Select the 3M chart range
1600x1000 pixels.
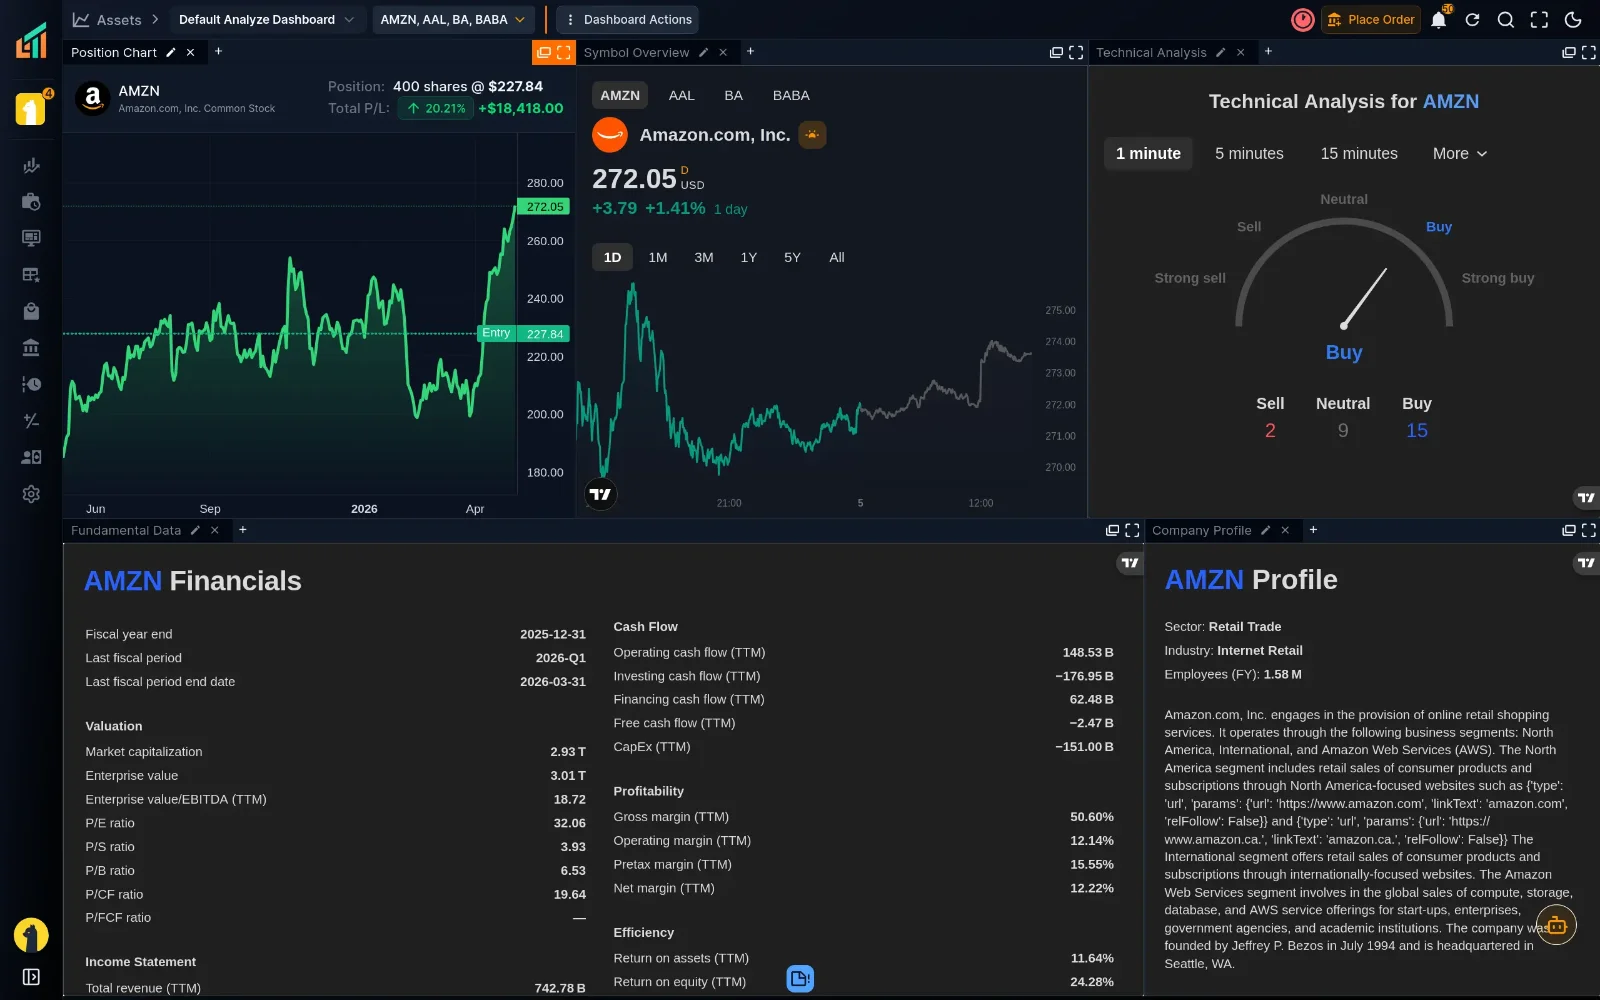[x=703, y=257]
